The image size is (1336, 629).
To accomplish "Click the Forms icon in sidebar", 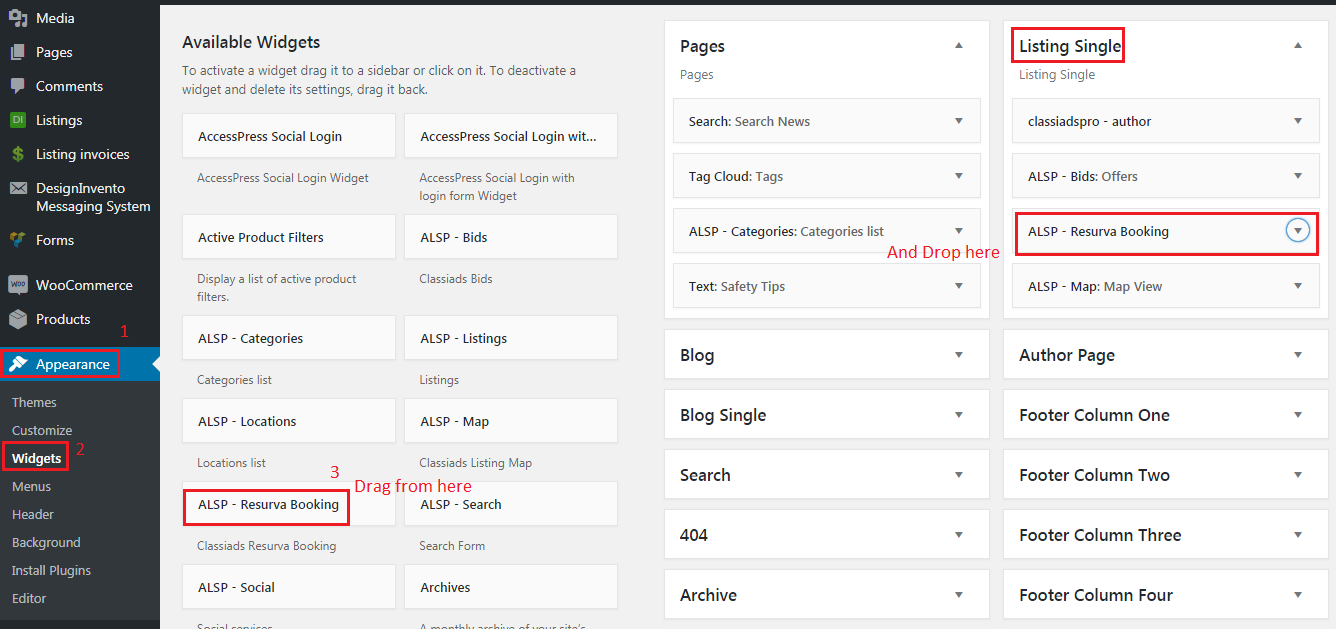I will [x=18, y=240].
